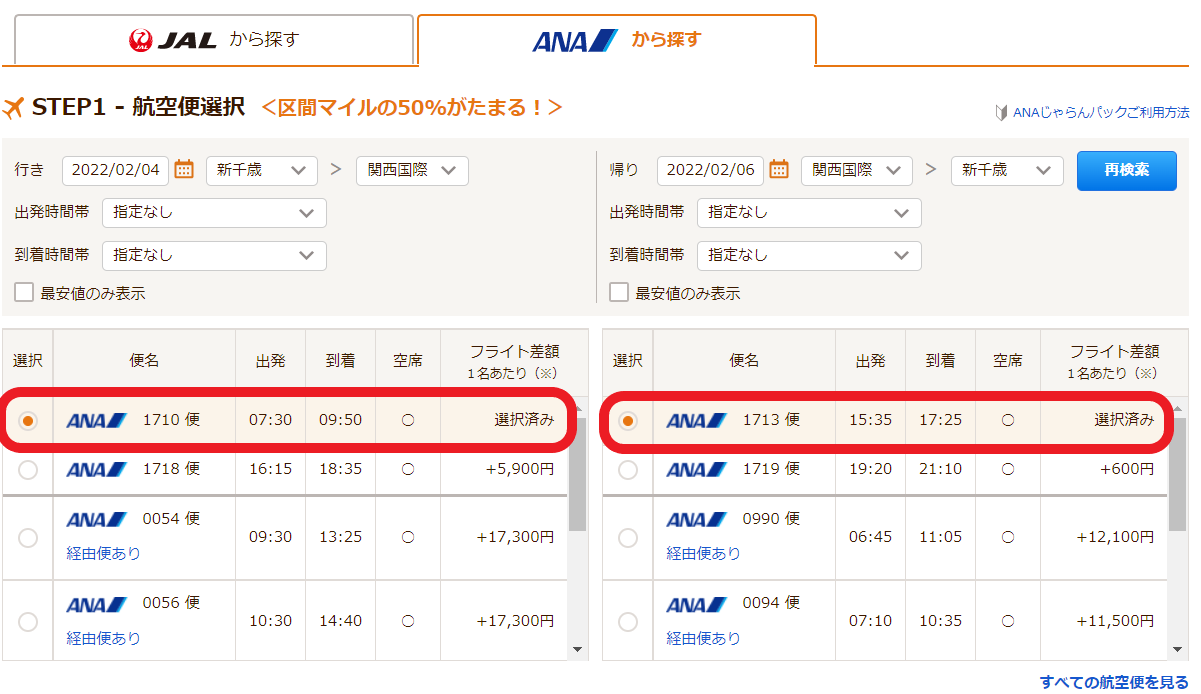Image resolution: width=1201 pixels, height=694 pixels.
Task: Click the airplane icon beside STEP1 heading
Action: click(13, 107)
